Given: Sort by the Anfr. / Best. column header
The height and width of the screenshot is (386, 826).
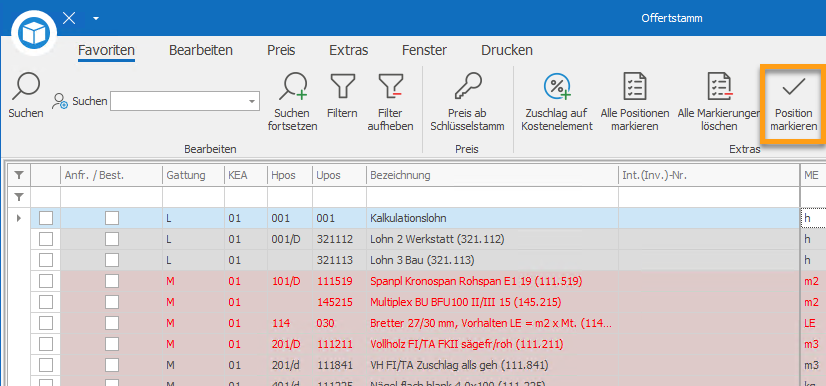Looking at the screenshot, I should click(111, 175).
